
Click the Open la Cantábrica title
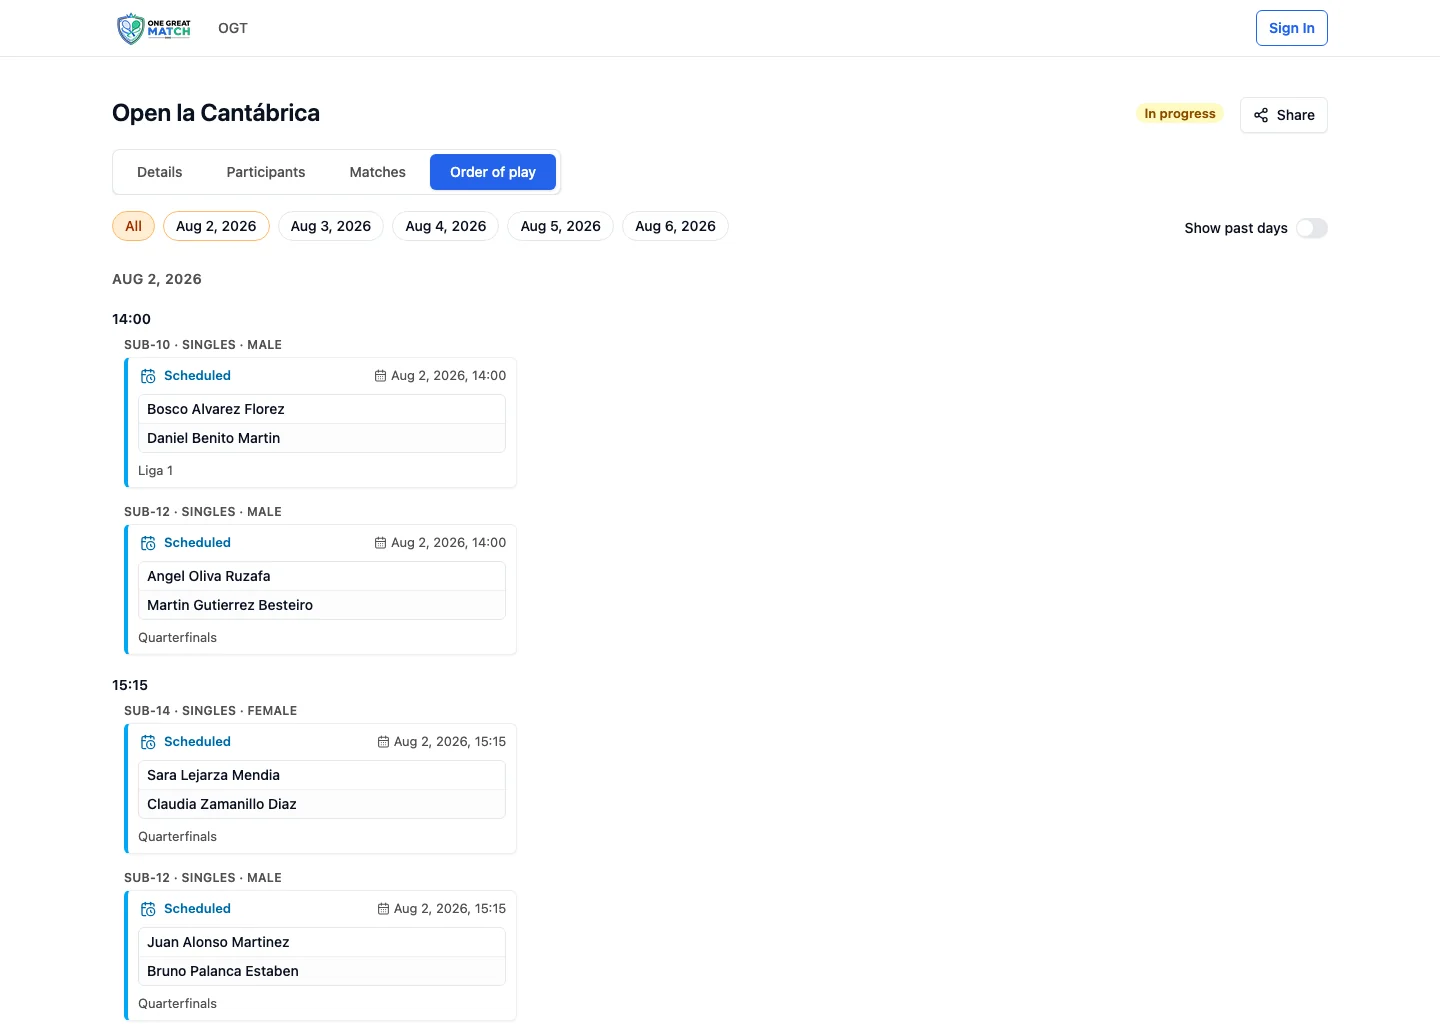(x=216, y=113)
